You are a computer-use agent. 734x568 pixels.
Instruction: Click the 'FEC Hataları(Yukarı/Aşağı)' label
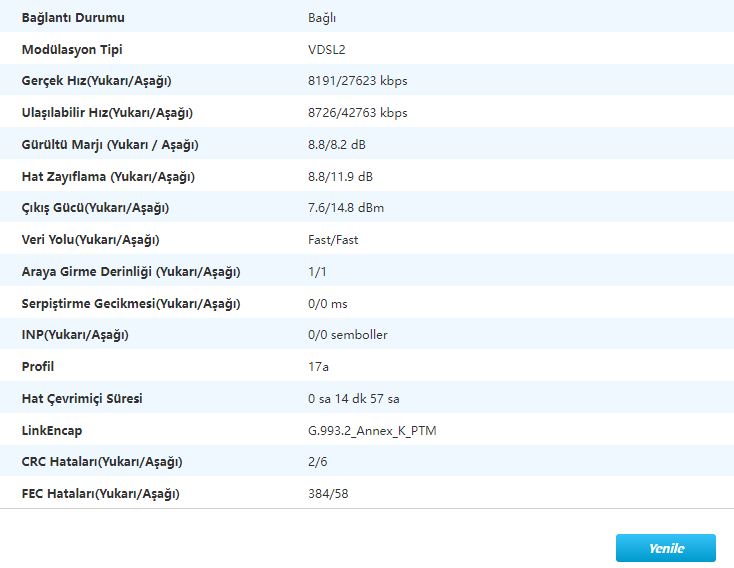point(101,494)
